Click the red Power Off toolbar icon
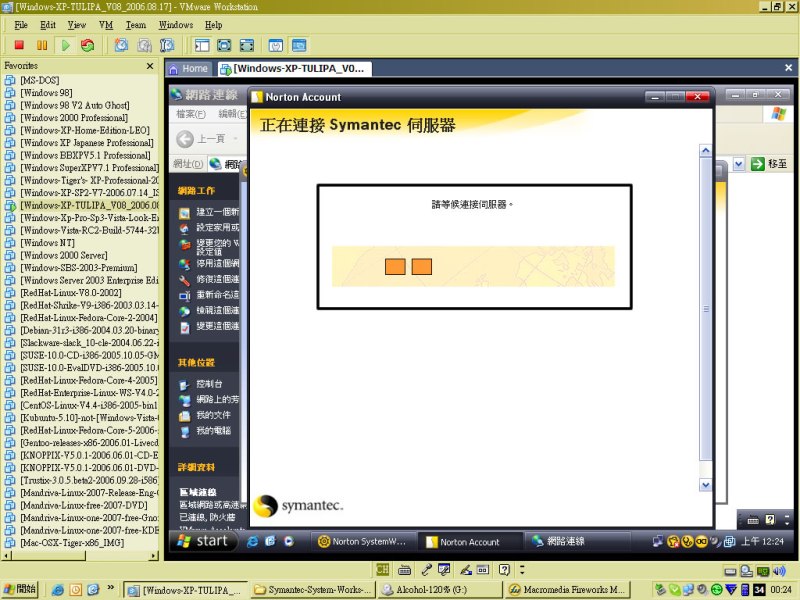Image resolution: width=800 pixels, height=600 pixels. click(19, 45)
